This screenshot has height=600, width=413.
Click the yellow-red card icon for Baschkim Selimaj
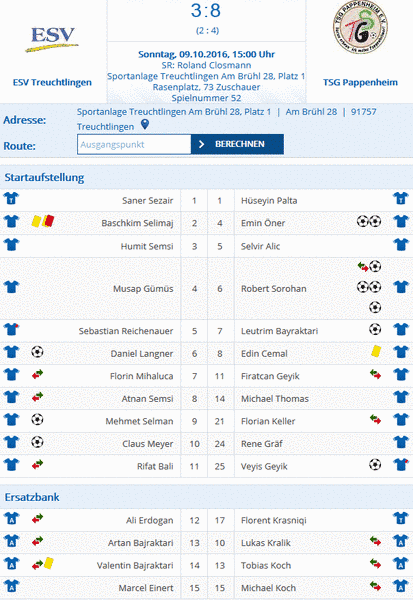[x=43, y=221]
